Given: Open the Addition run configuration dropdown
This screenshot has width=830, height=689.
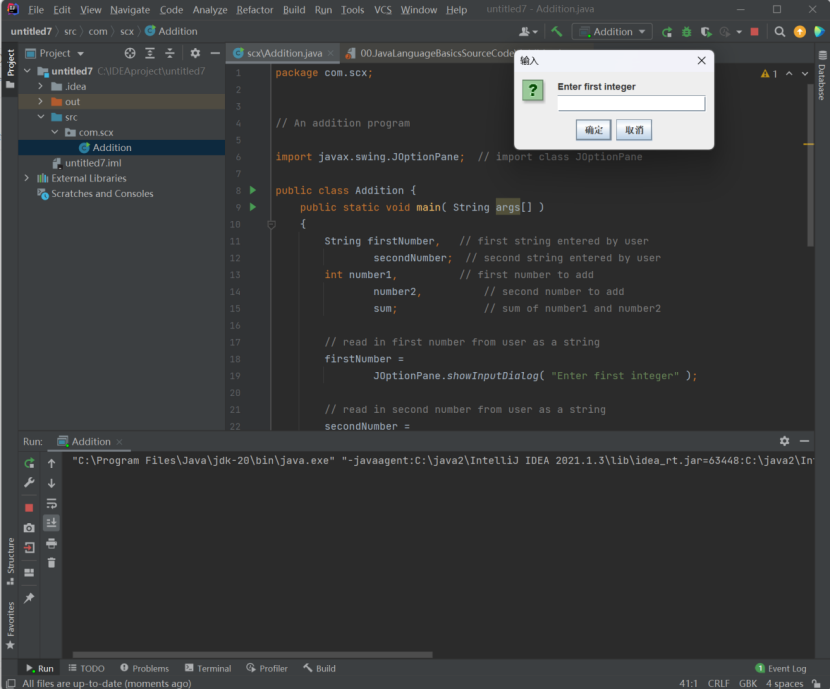Looking at the screenshot, I should (612, 32).
